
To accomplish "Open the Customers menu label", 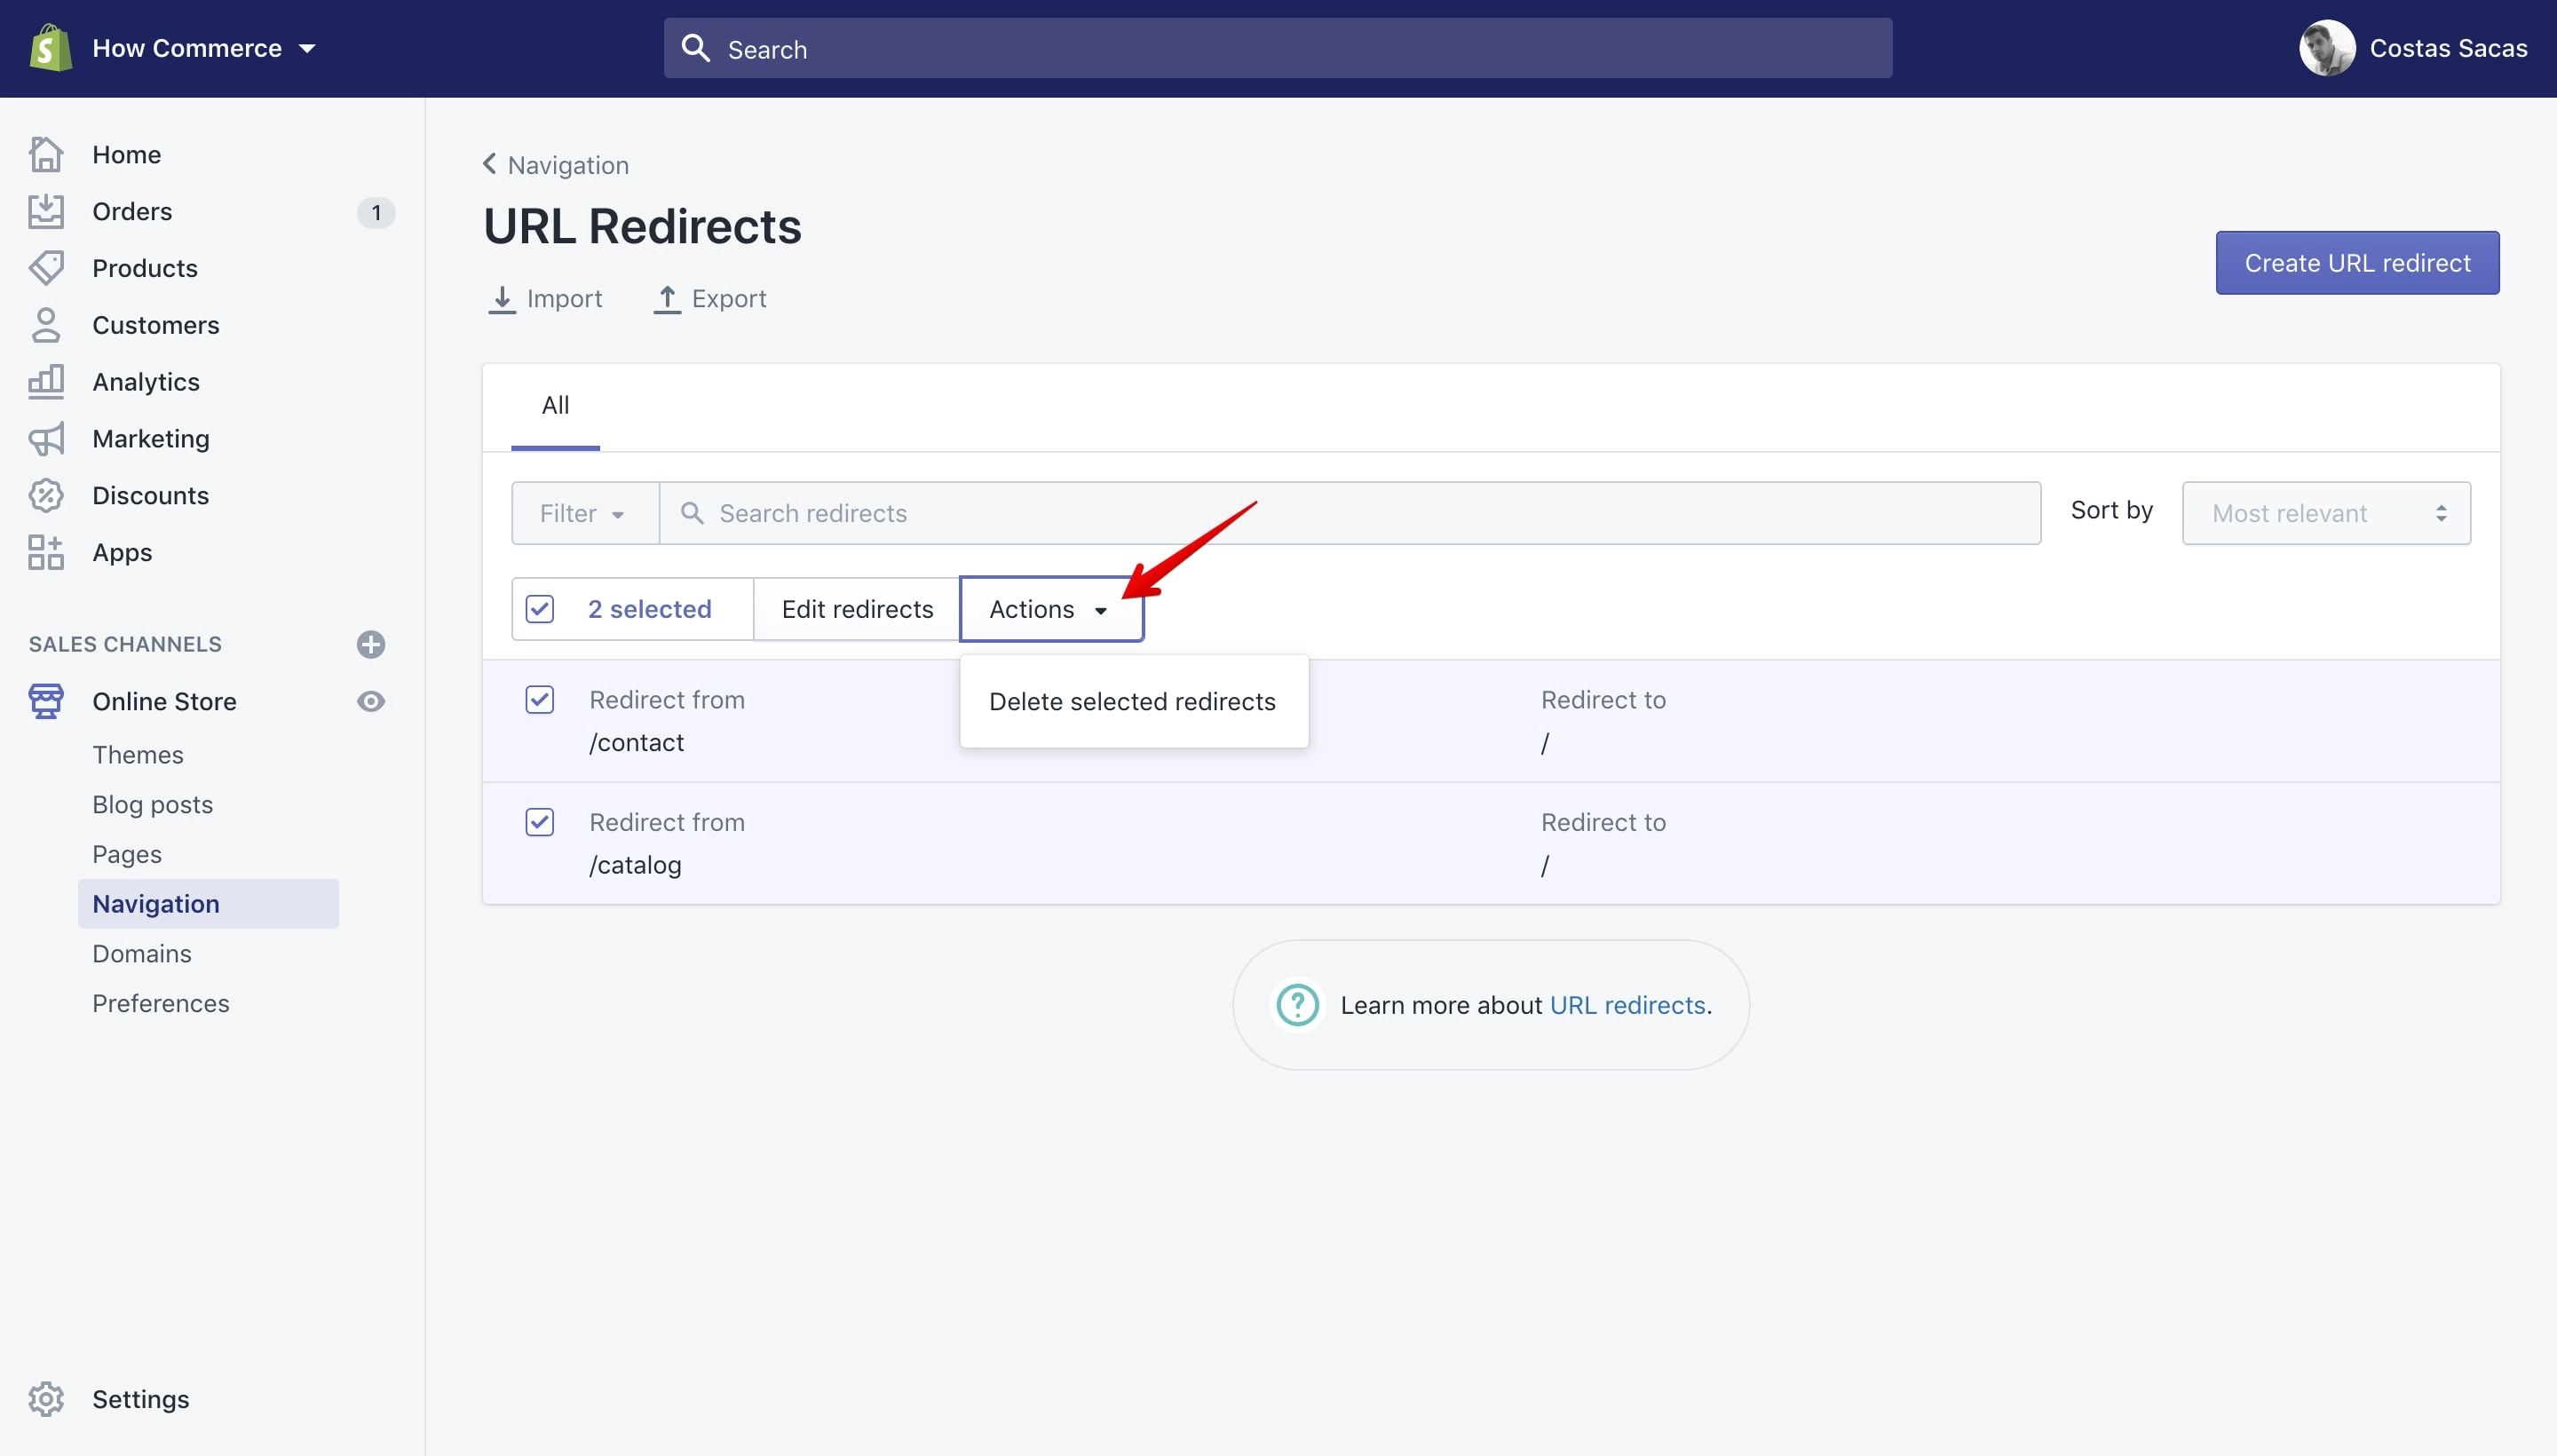I will tap(155, 325).
